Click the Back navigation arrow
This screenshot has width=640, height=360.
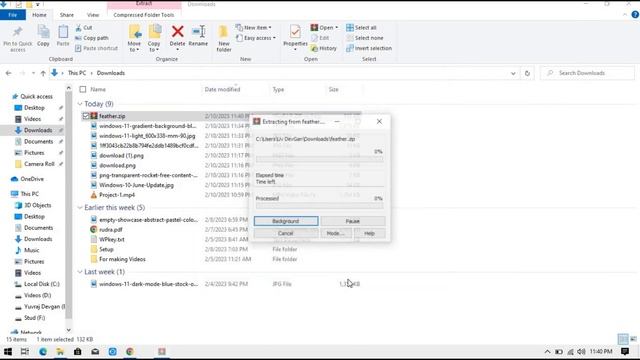pyautogui.click(x=9, y=73)
